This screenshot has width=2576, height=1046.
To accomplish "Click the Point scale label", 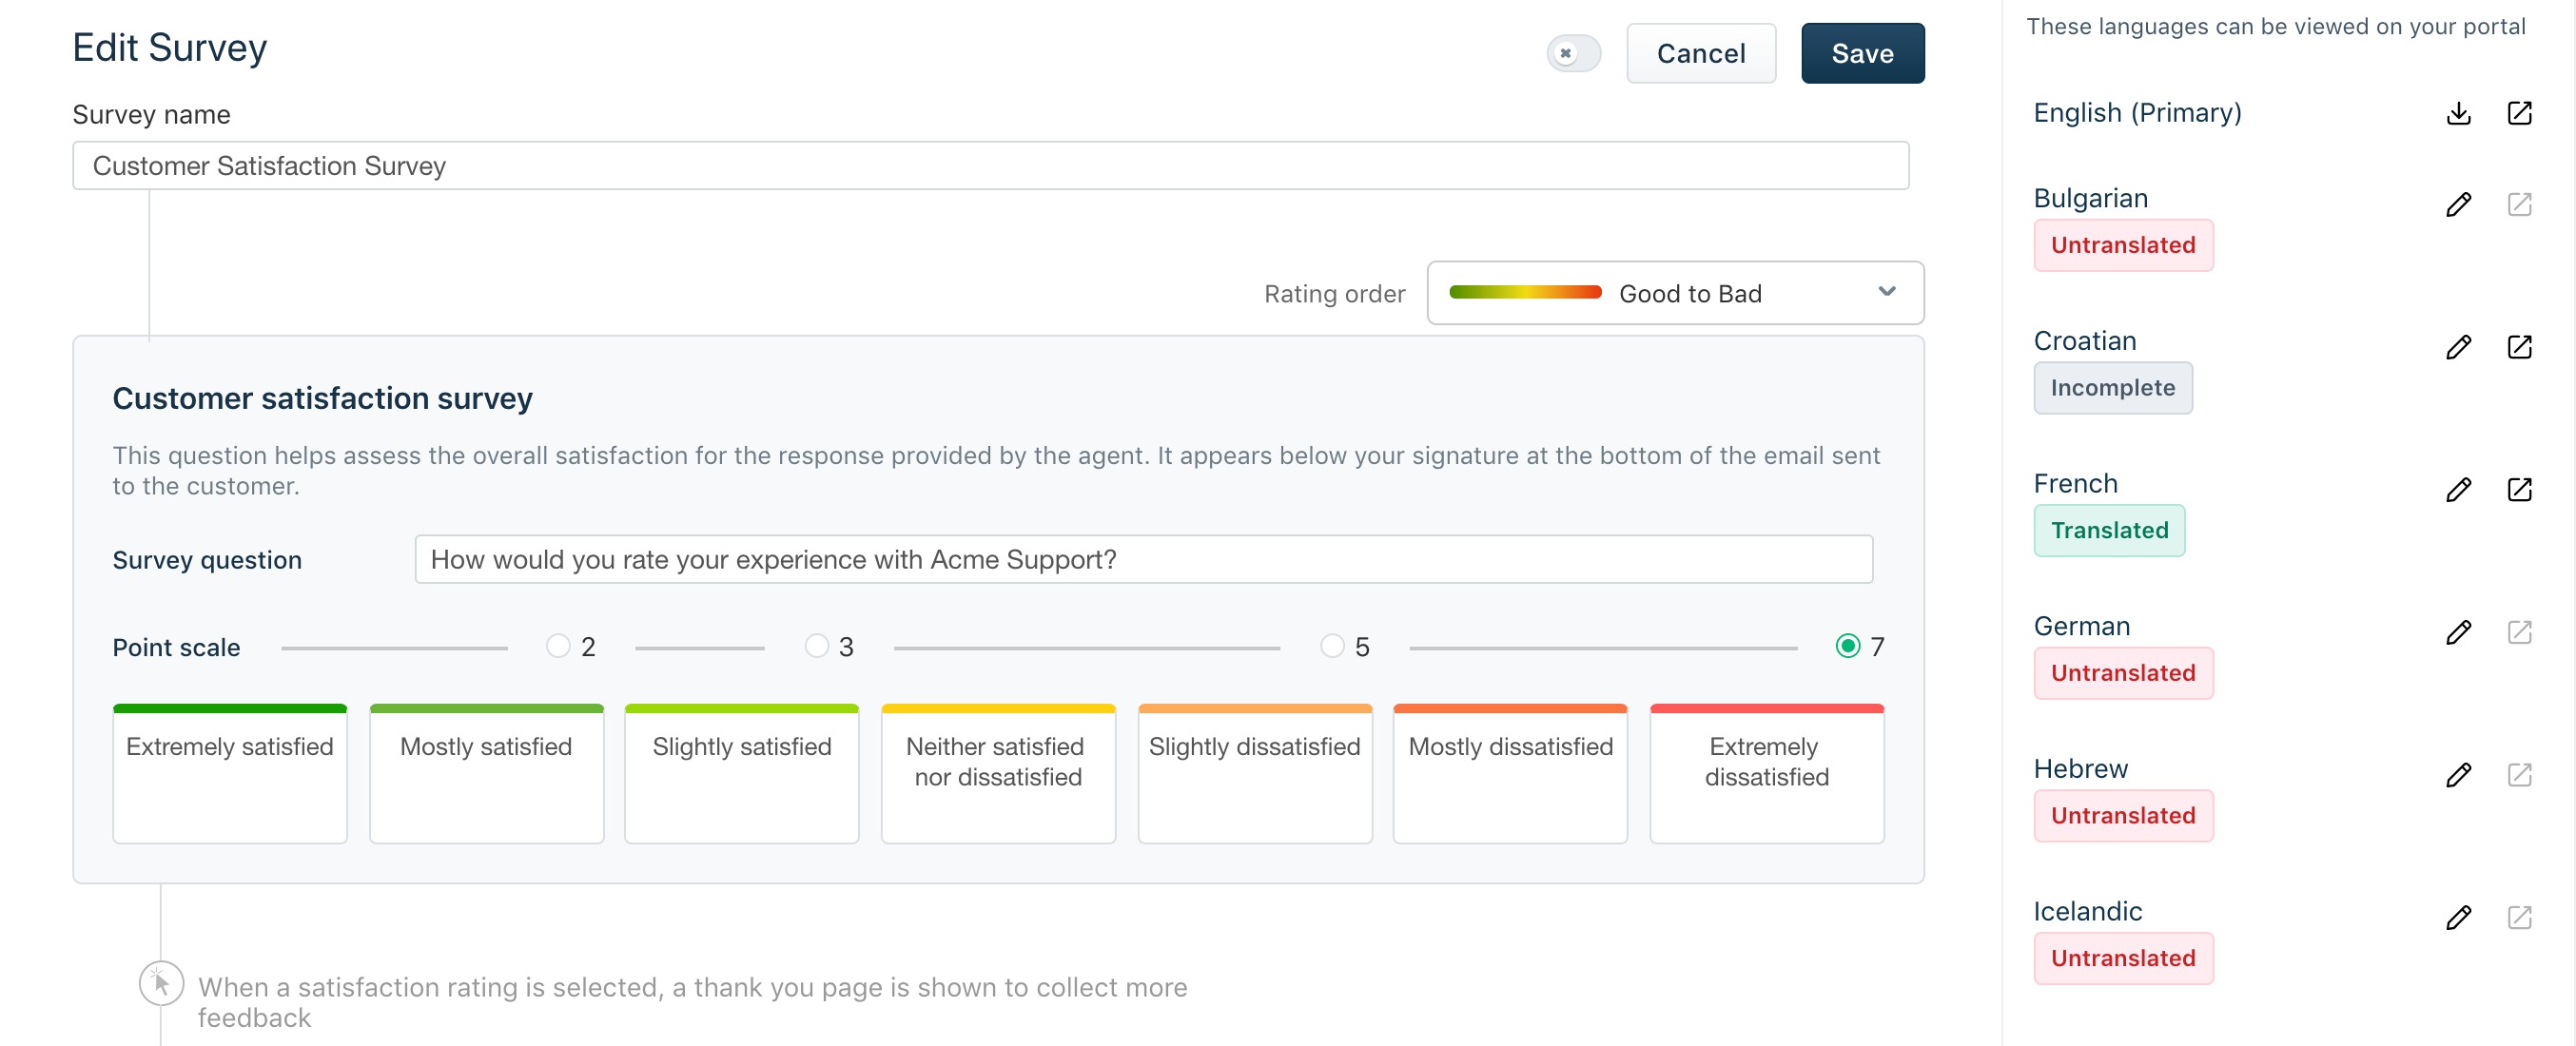I will tap(176, 647).
